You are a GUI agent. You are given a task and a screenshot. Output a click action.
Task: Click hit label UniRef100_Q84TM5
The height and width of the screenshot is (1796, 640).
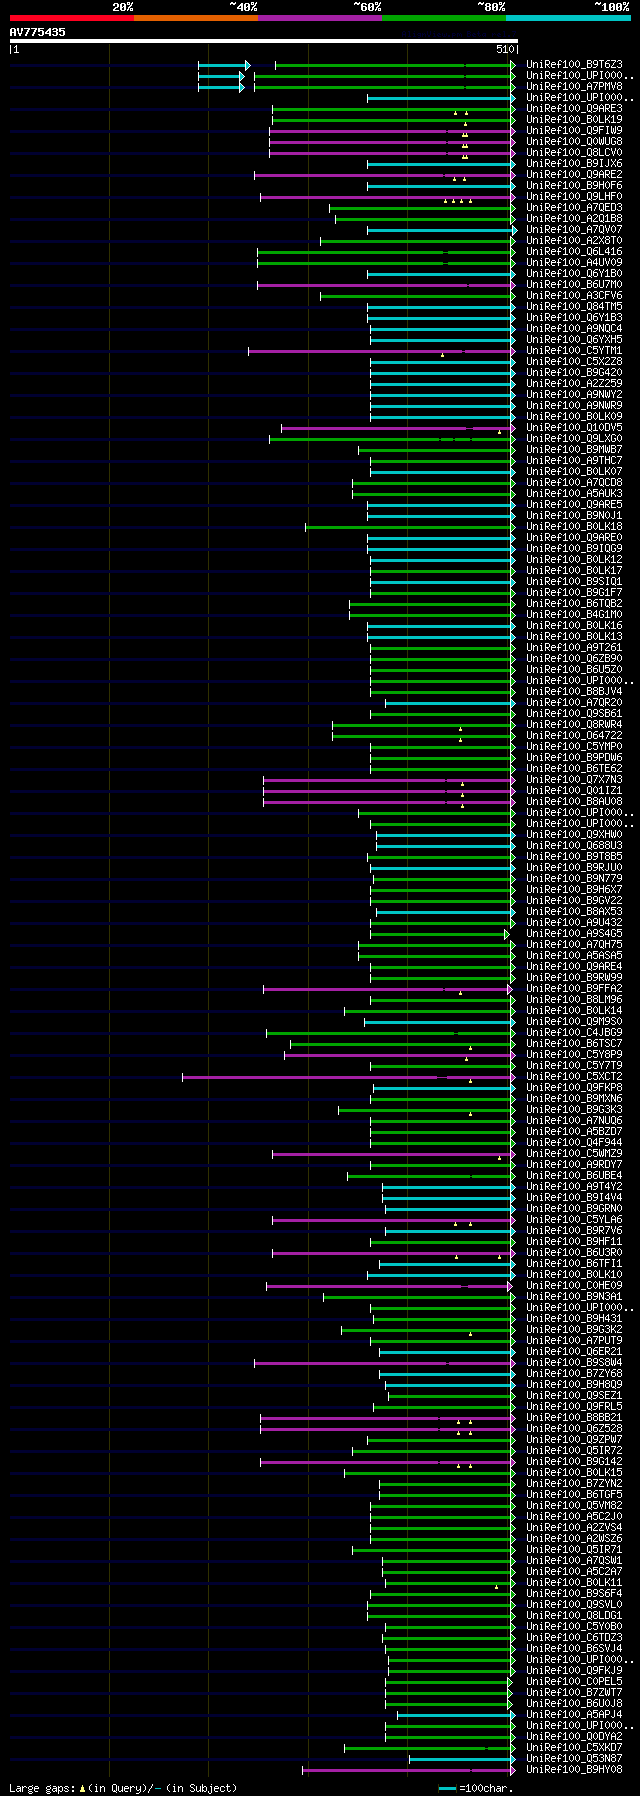[574, 307]
